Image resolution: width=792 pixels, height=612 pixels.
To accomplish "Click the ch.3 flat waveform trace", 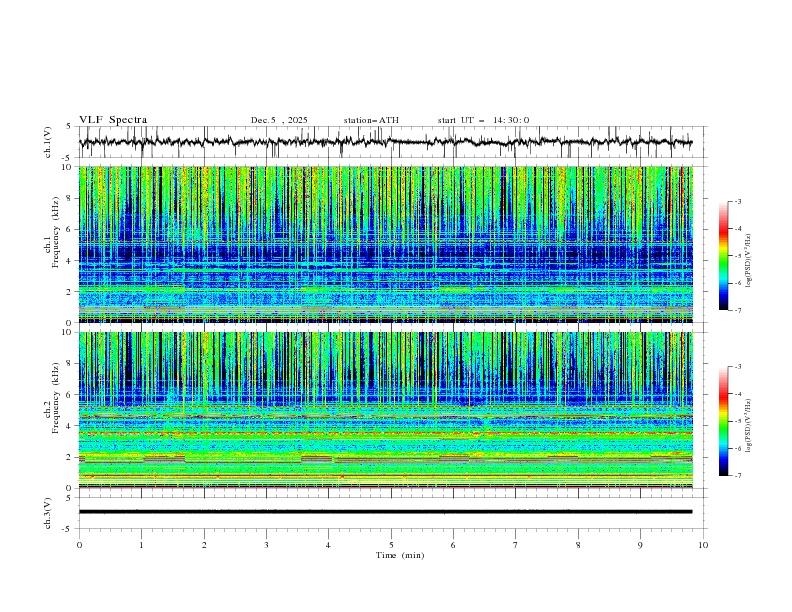I will pyautogui.click(x=385, y=512).
